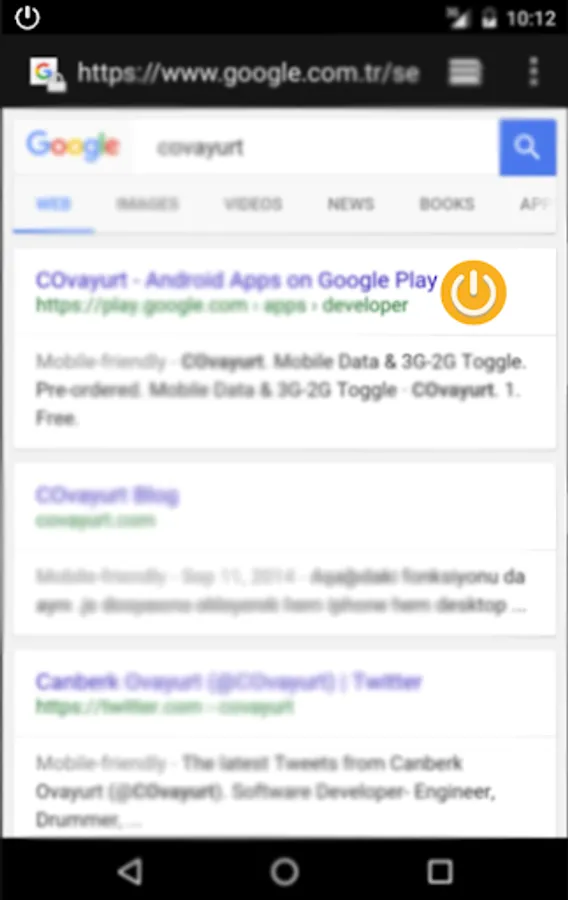Switch to the Books tab
The height and width of the screenshot is (900, 568).
pyautogui.click(x=447, y=204)
